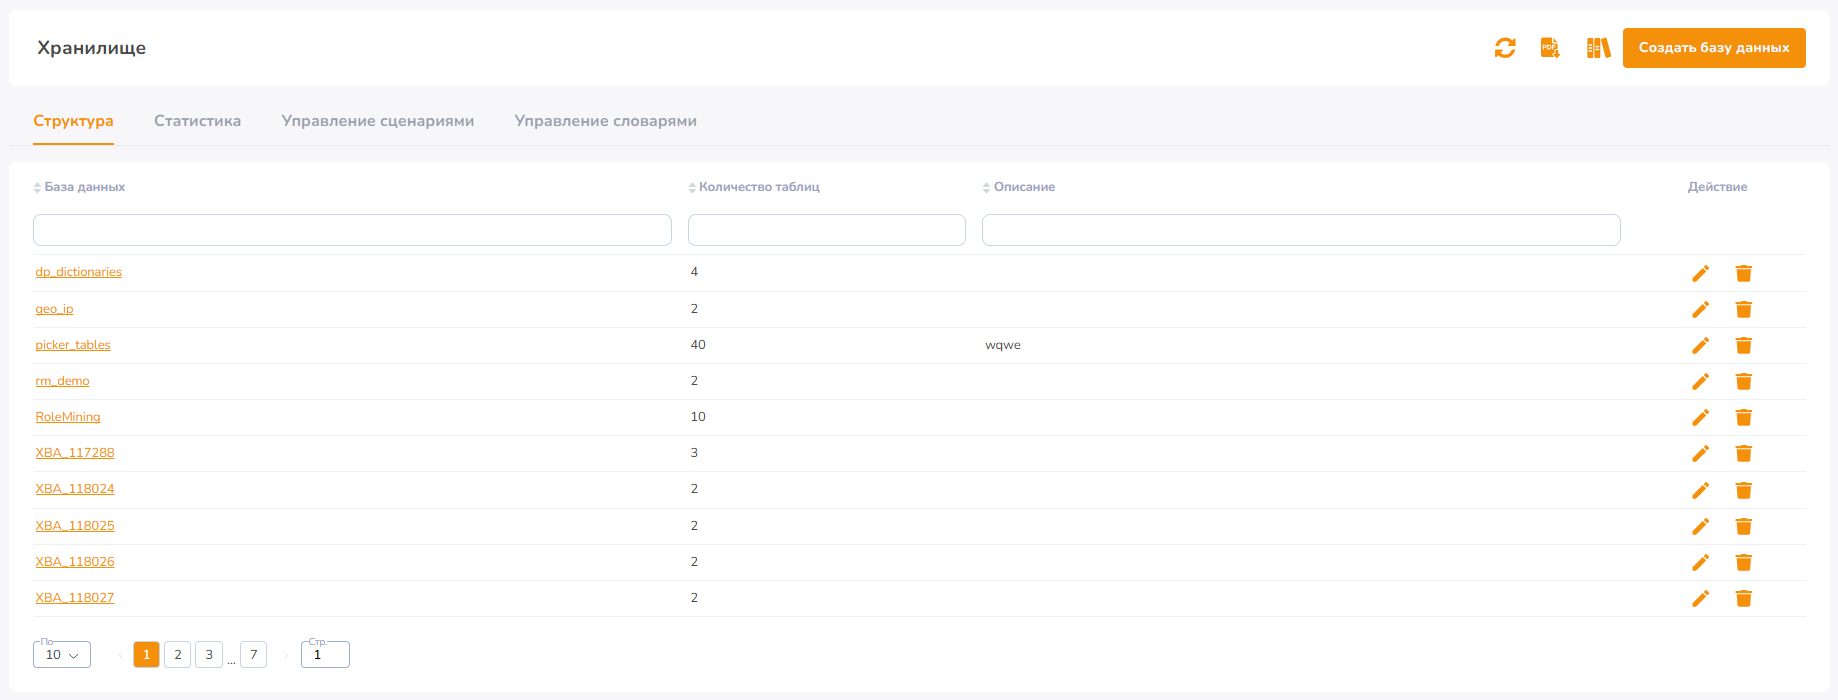Focus the Количество таблиц filter field
Screen dimensions: 1838x700
click(x=827, y=230)
